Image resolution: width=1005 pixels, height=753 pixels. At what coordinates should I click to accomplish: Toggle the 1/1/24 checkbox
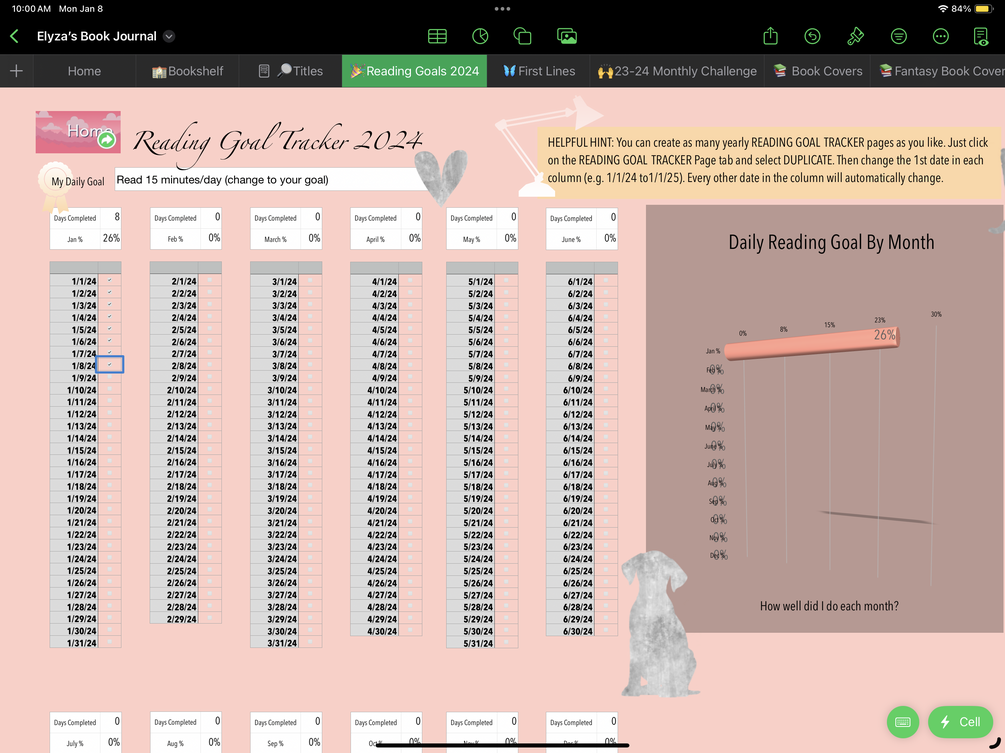click(110, 281)
